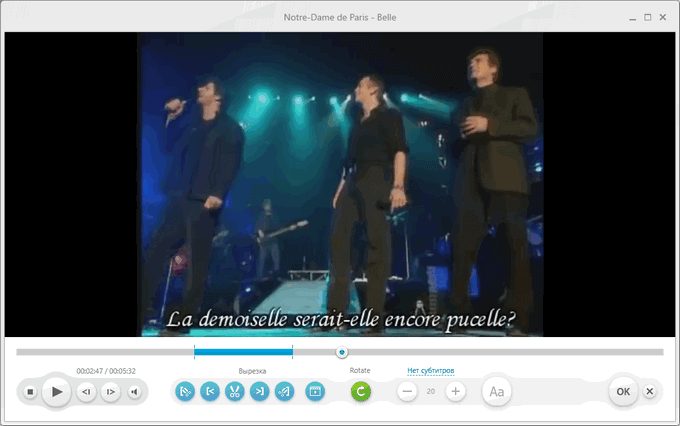
Task: Mute the audio with the speaker icon
Action: pyautogui.click(x=134, y=392)
